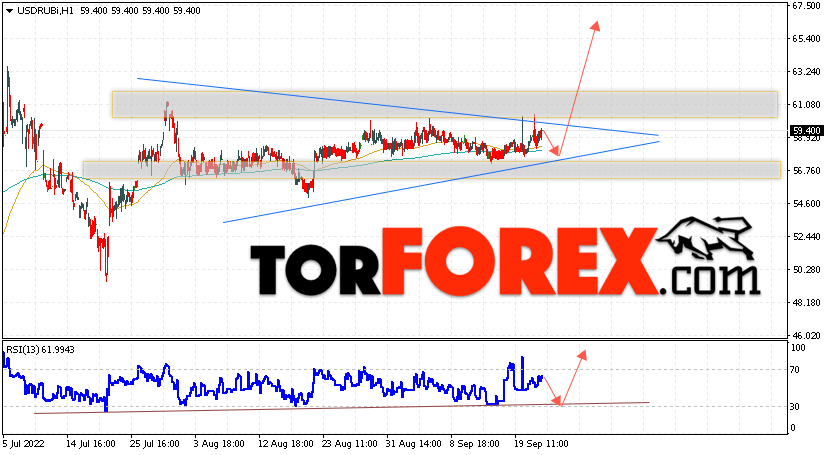Select the current price label 59.400
The height and width of the screenshot is (455, 828).
[807, 130]
